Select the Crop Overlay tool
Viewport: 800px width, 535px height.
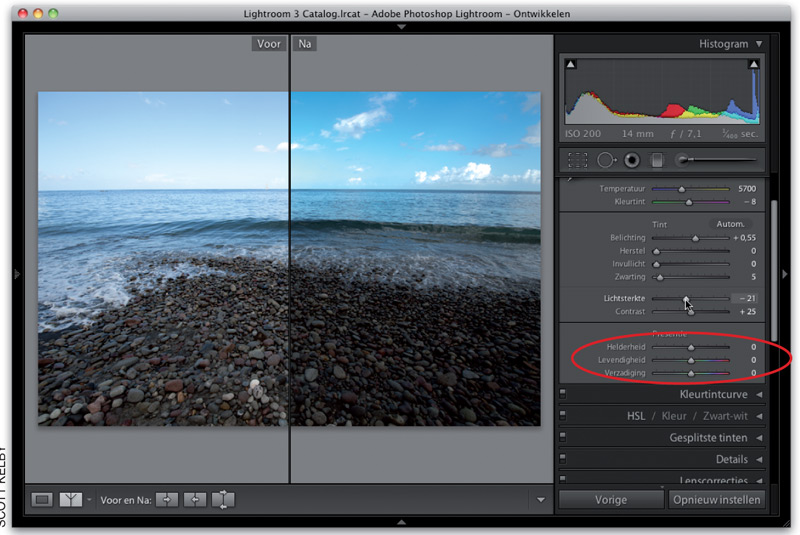click(578, 160)
